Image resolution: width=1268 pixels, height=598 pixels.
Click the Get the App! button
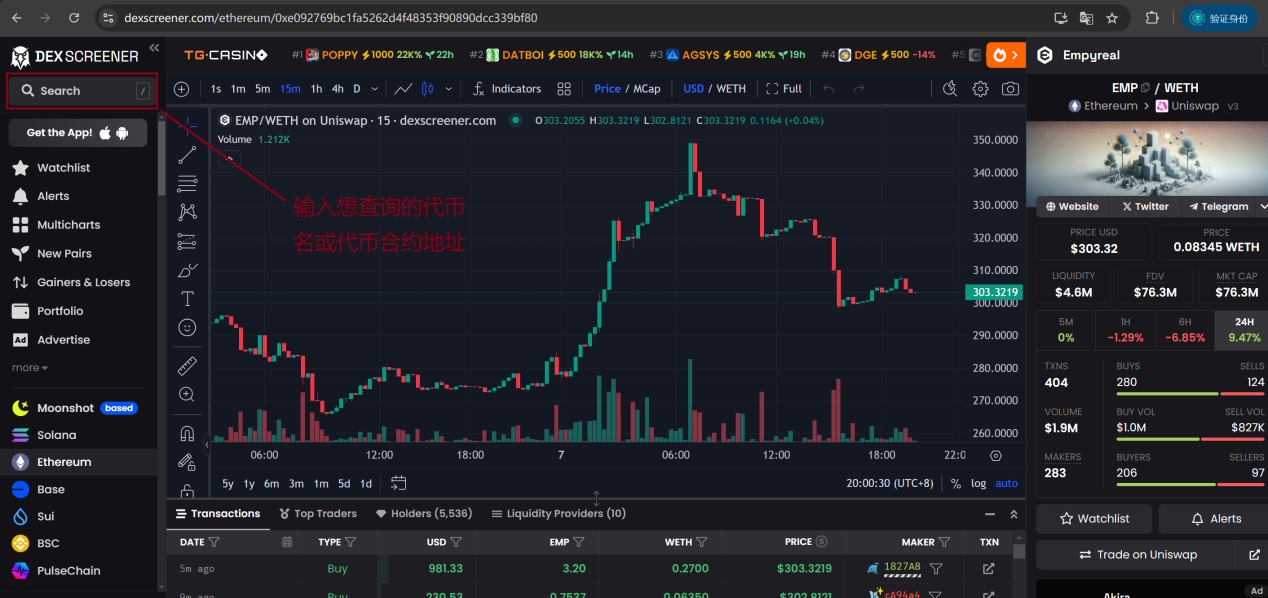[78, 133]
